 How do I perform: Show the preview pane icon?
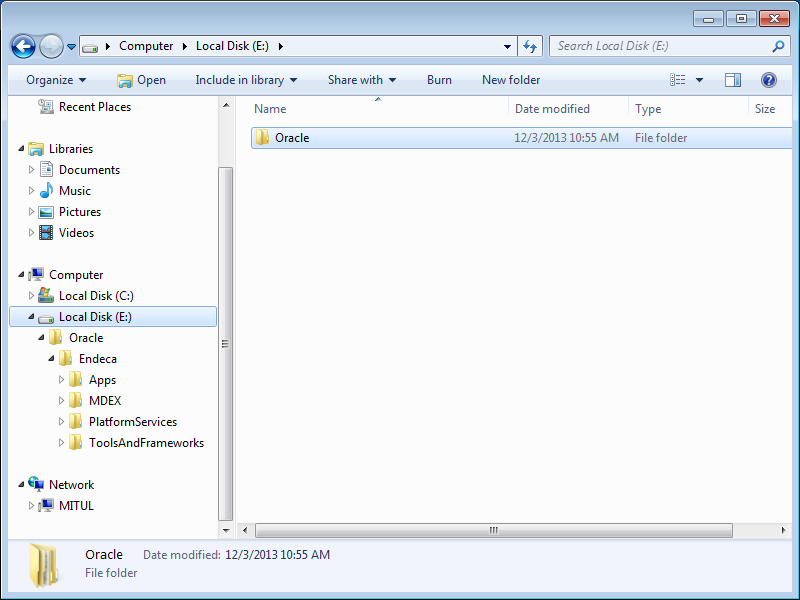click(733, 80)
